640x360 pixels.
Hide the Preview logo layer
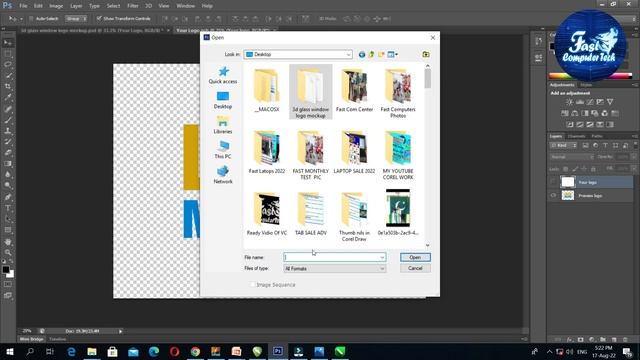coord(553,196)
